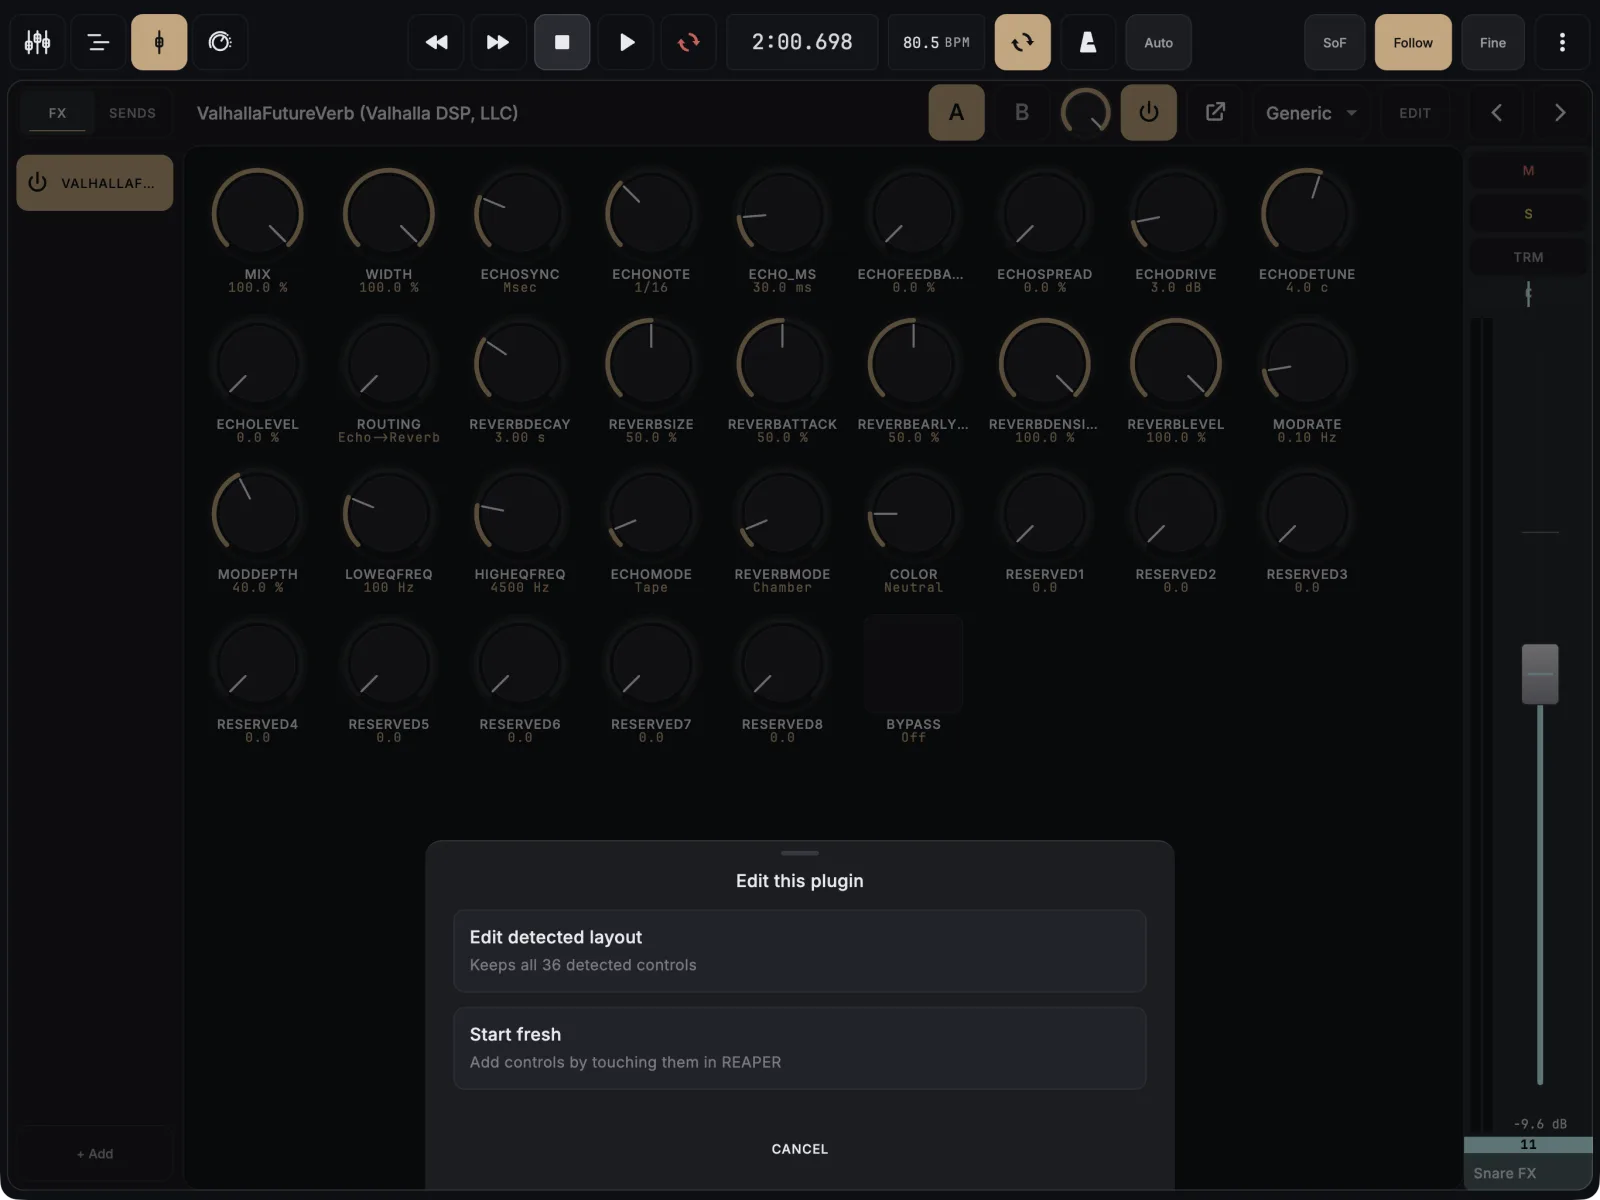1600x1200 pixels.
Task: Switch to the FX tab
Action: click(x=58, y=113)
